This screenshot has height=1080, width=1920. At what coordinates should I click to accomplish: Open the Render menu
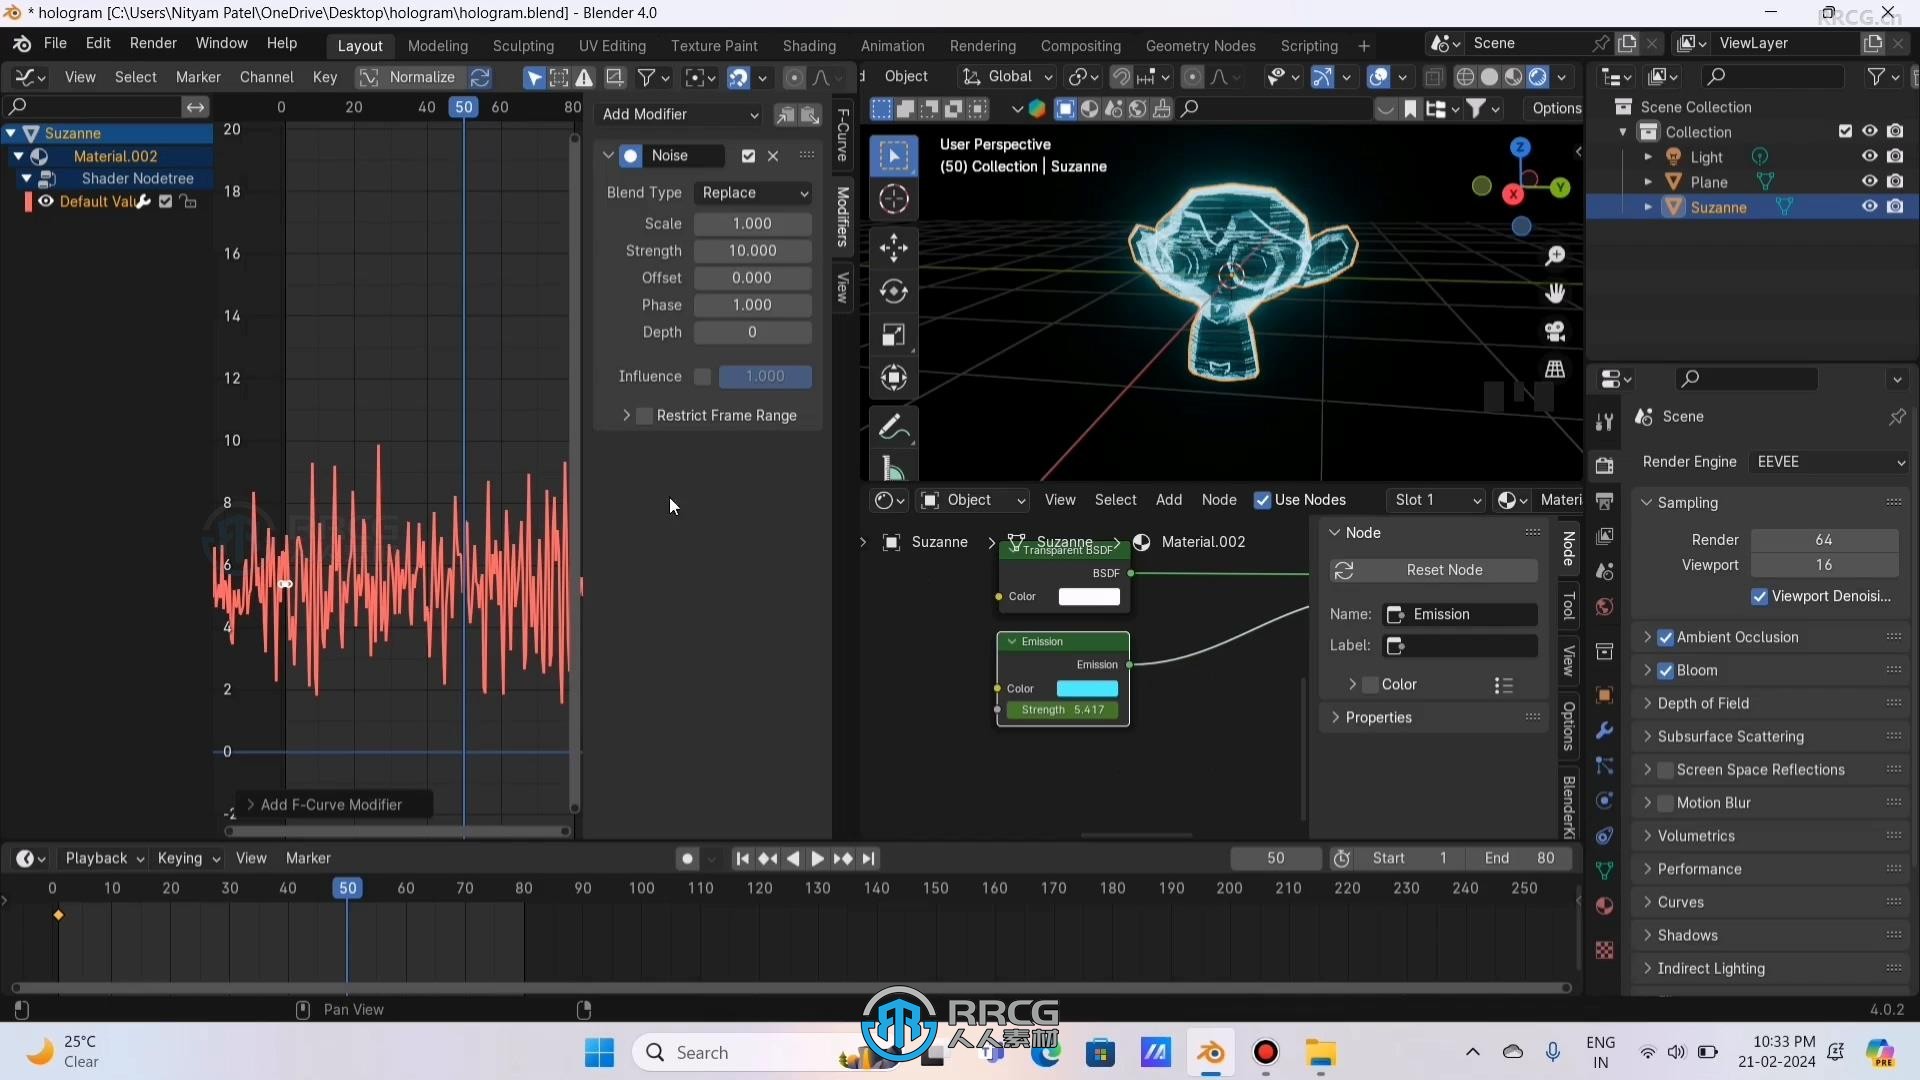tap(153, 43)
